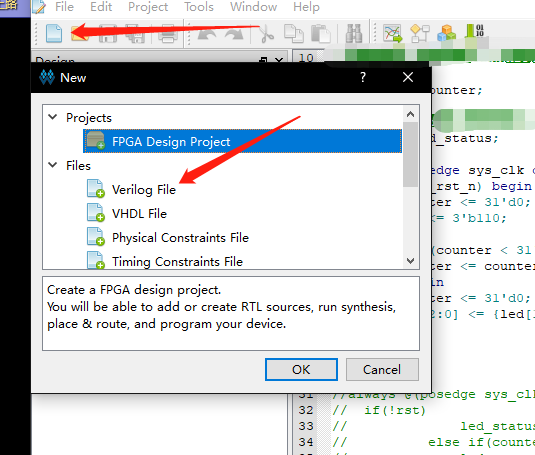
Task: Collapse the Projects category
Action: coord(53,117)
